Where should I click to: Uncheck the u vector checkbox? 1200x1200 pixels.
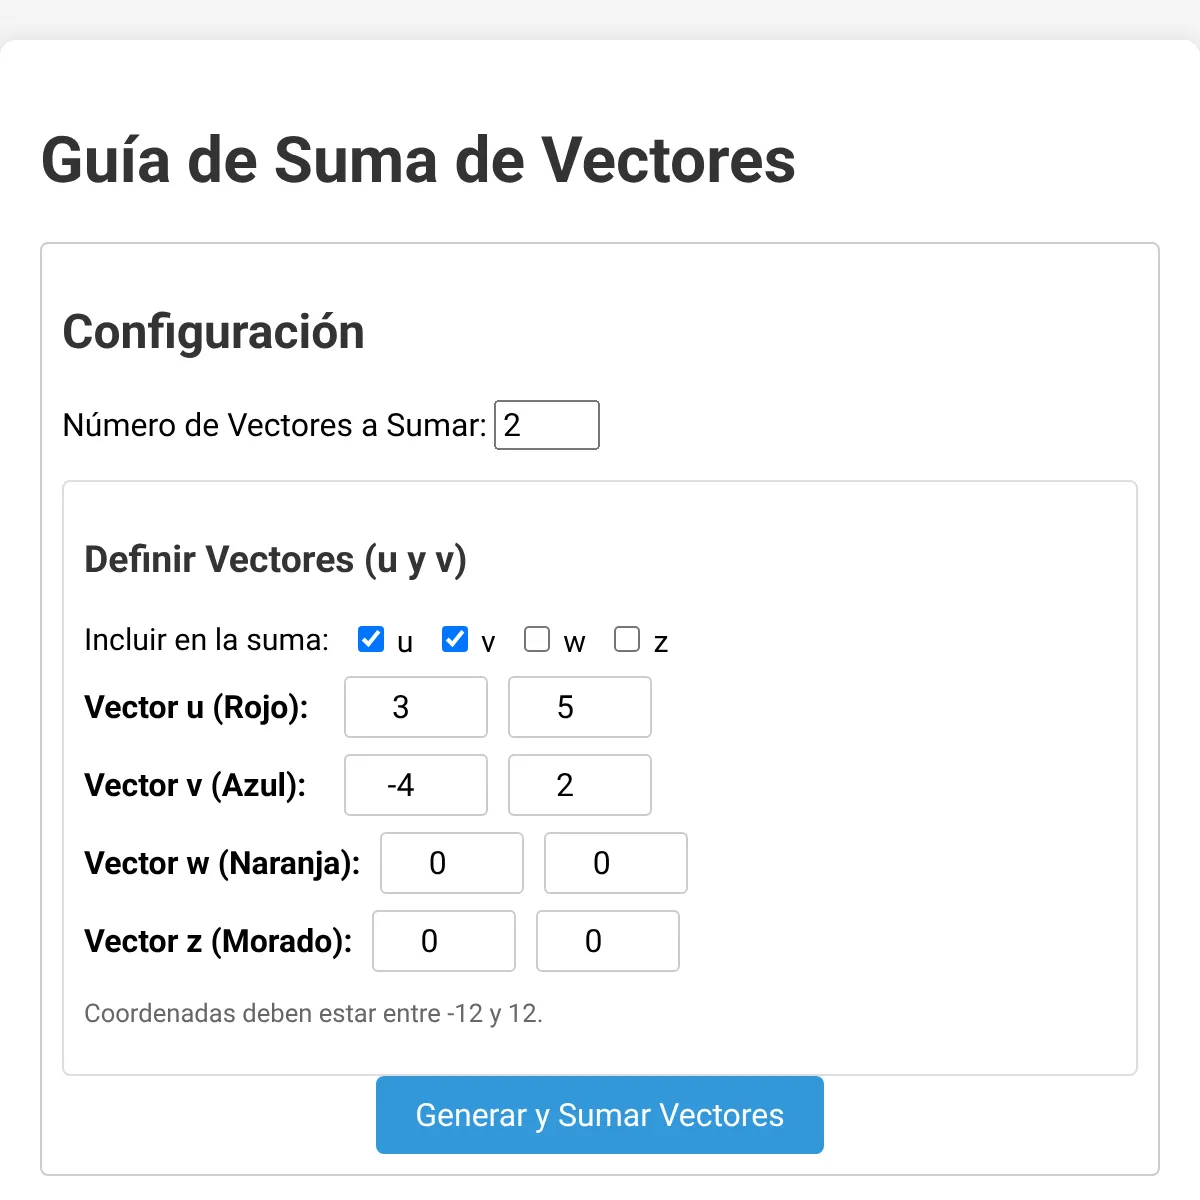coord(371,639)
